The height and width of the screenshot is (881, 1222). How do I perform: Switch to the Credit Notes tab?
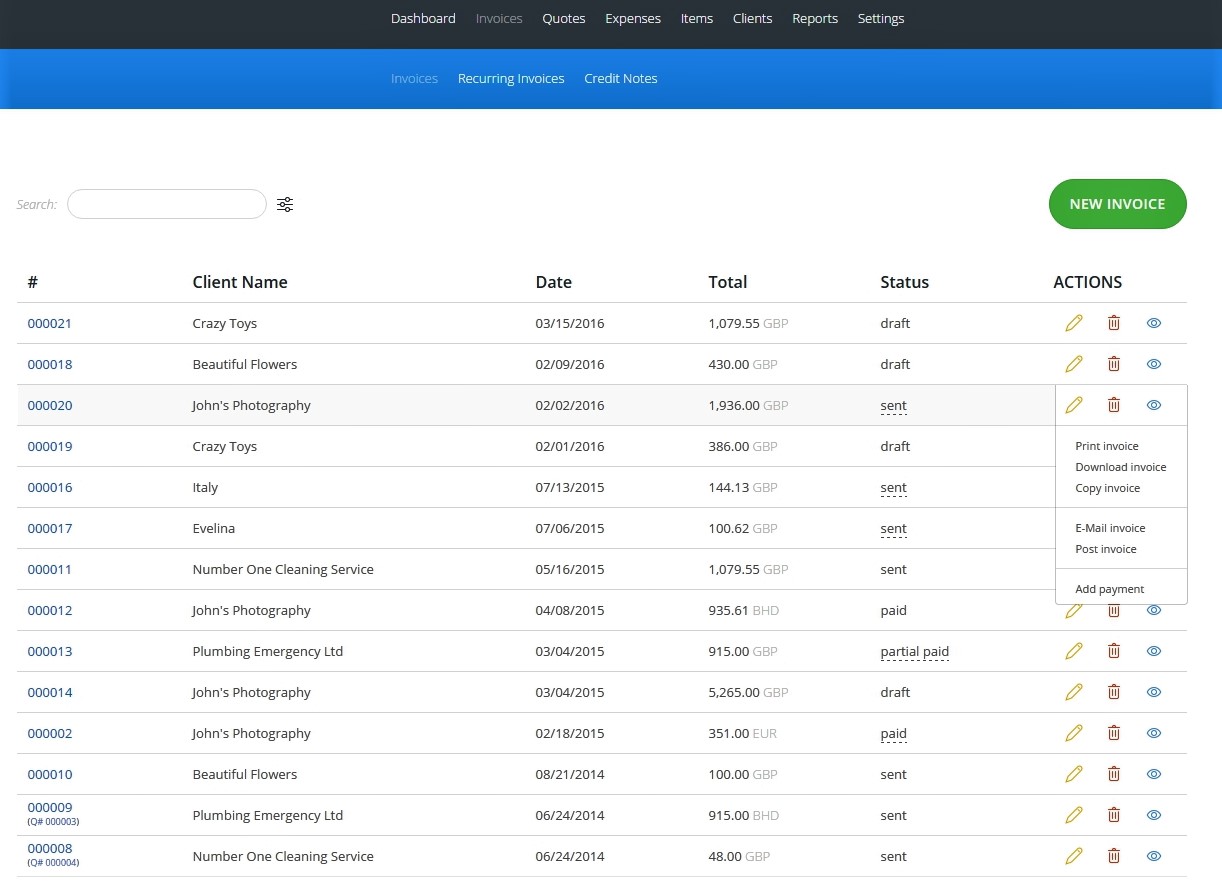coord(621,78)
